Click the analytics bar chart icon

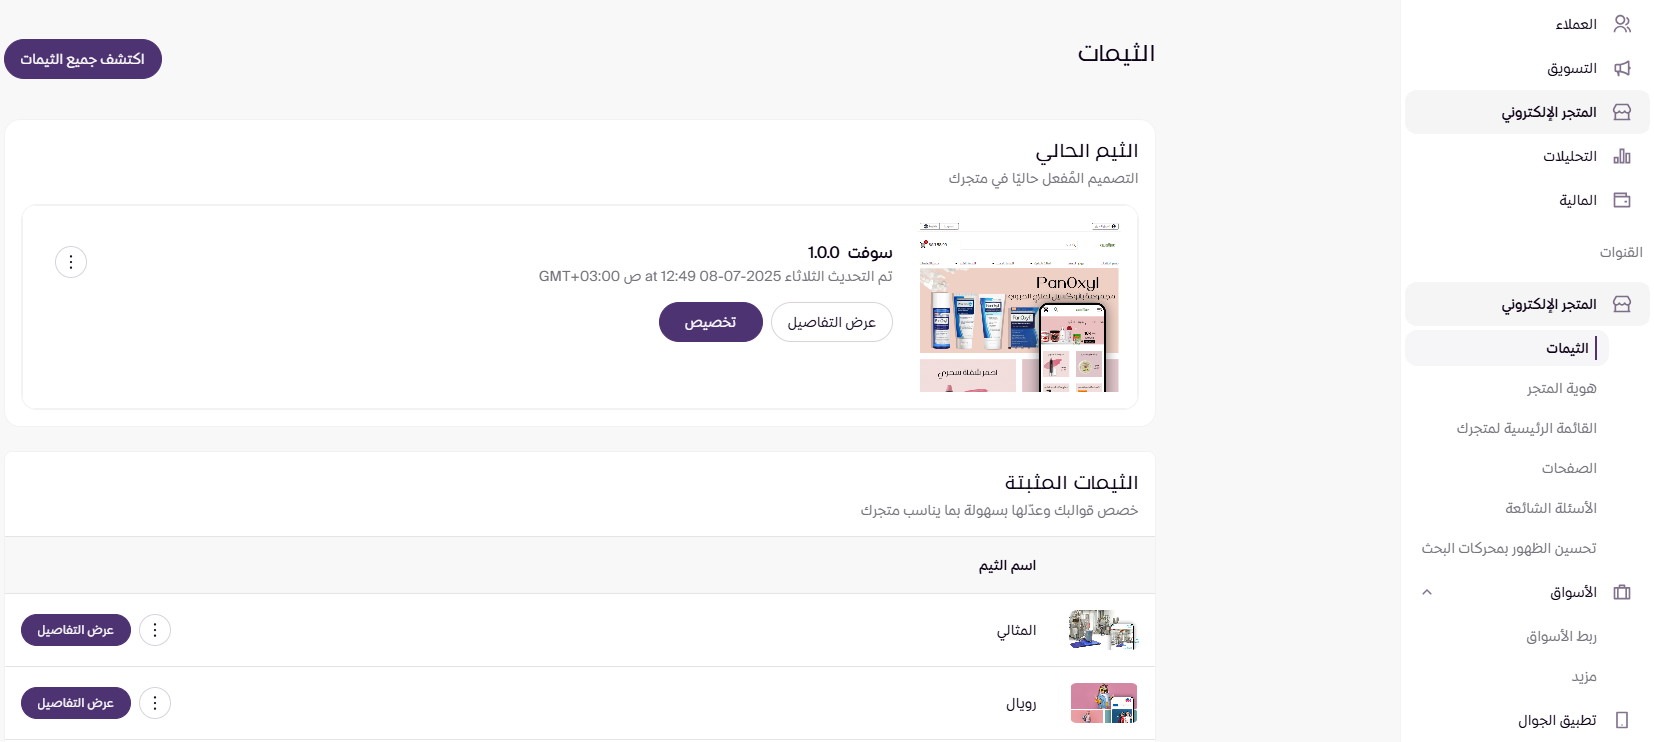1622,156
